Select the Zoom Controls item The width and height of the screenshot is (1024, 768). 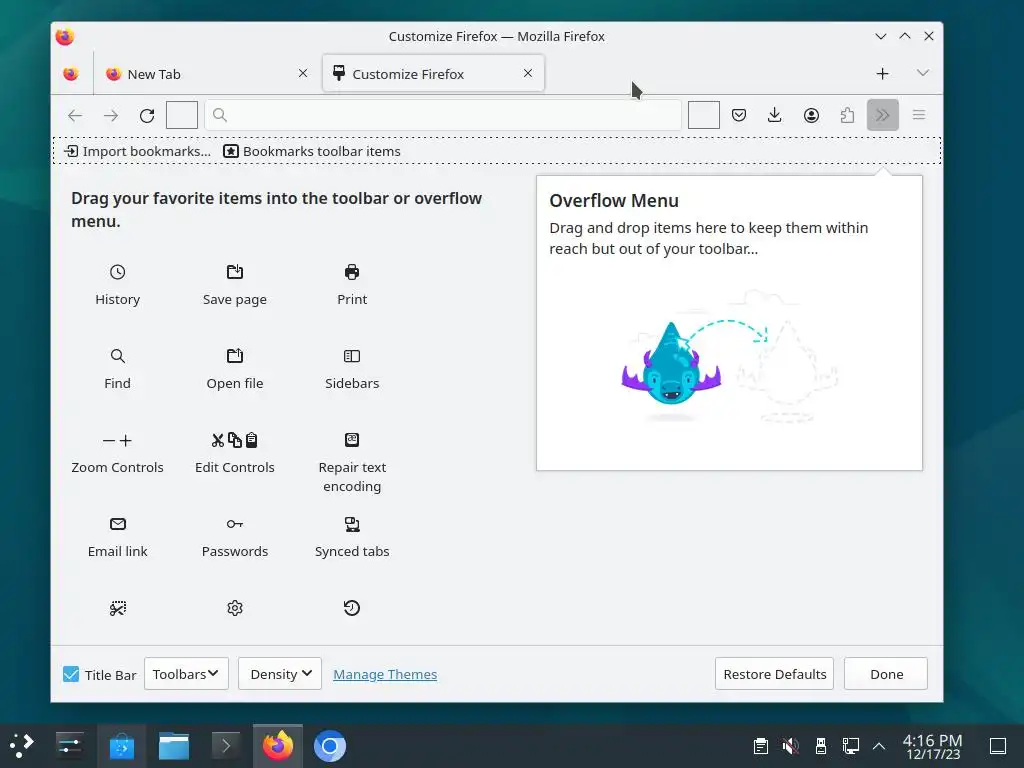[x=118, y=453]
